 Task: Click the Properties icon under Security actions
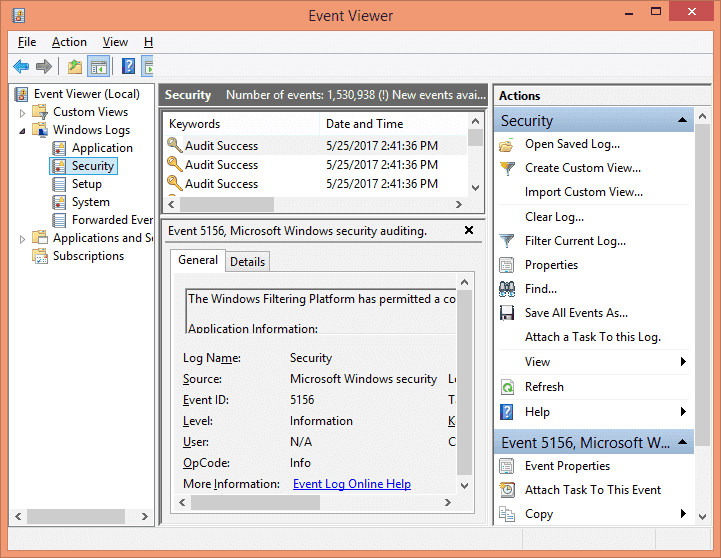[x=507, y=265]
